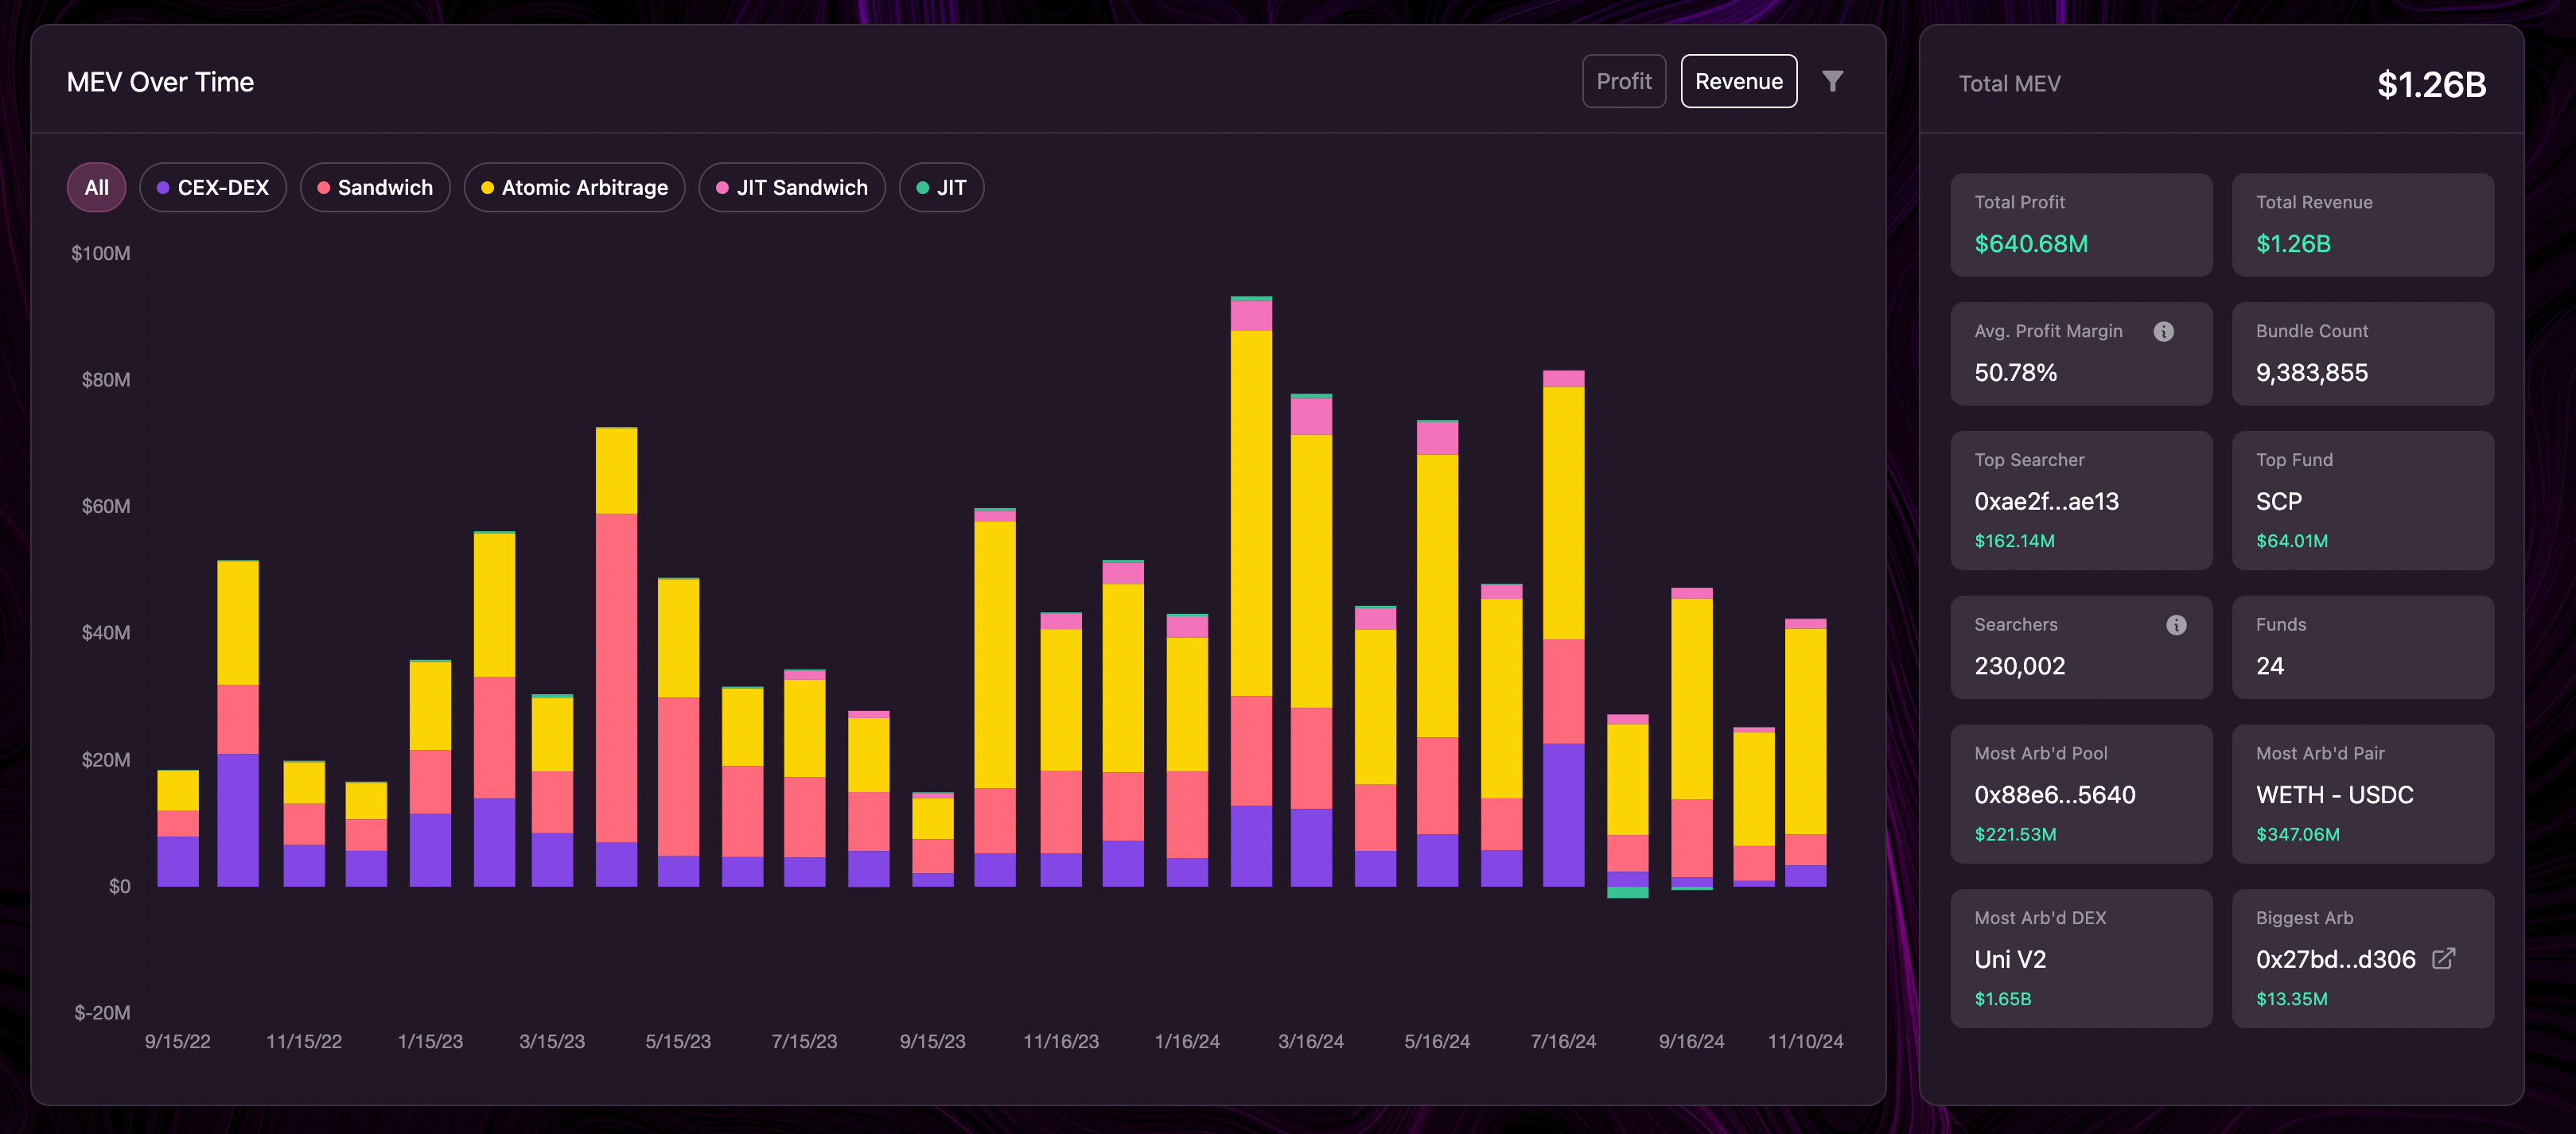2576x1134 pixels.
Task: Toggle the CEX-DEX category filter
Action: pyautogui.click(x=213, y=188)
